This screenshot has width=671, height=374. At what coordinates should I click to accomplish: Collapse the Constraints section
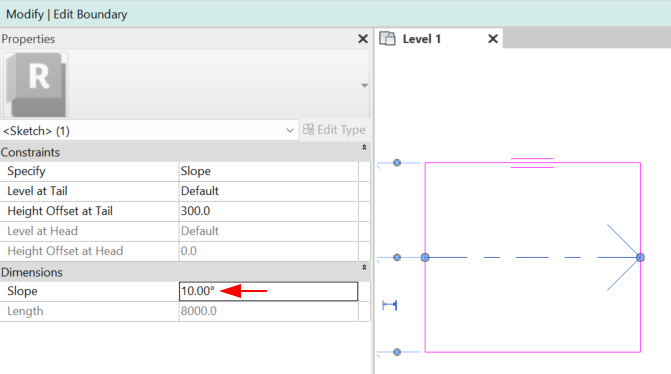[364, 148]
